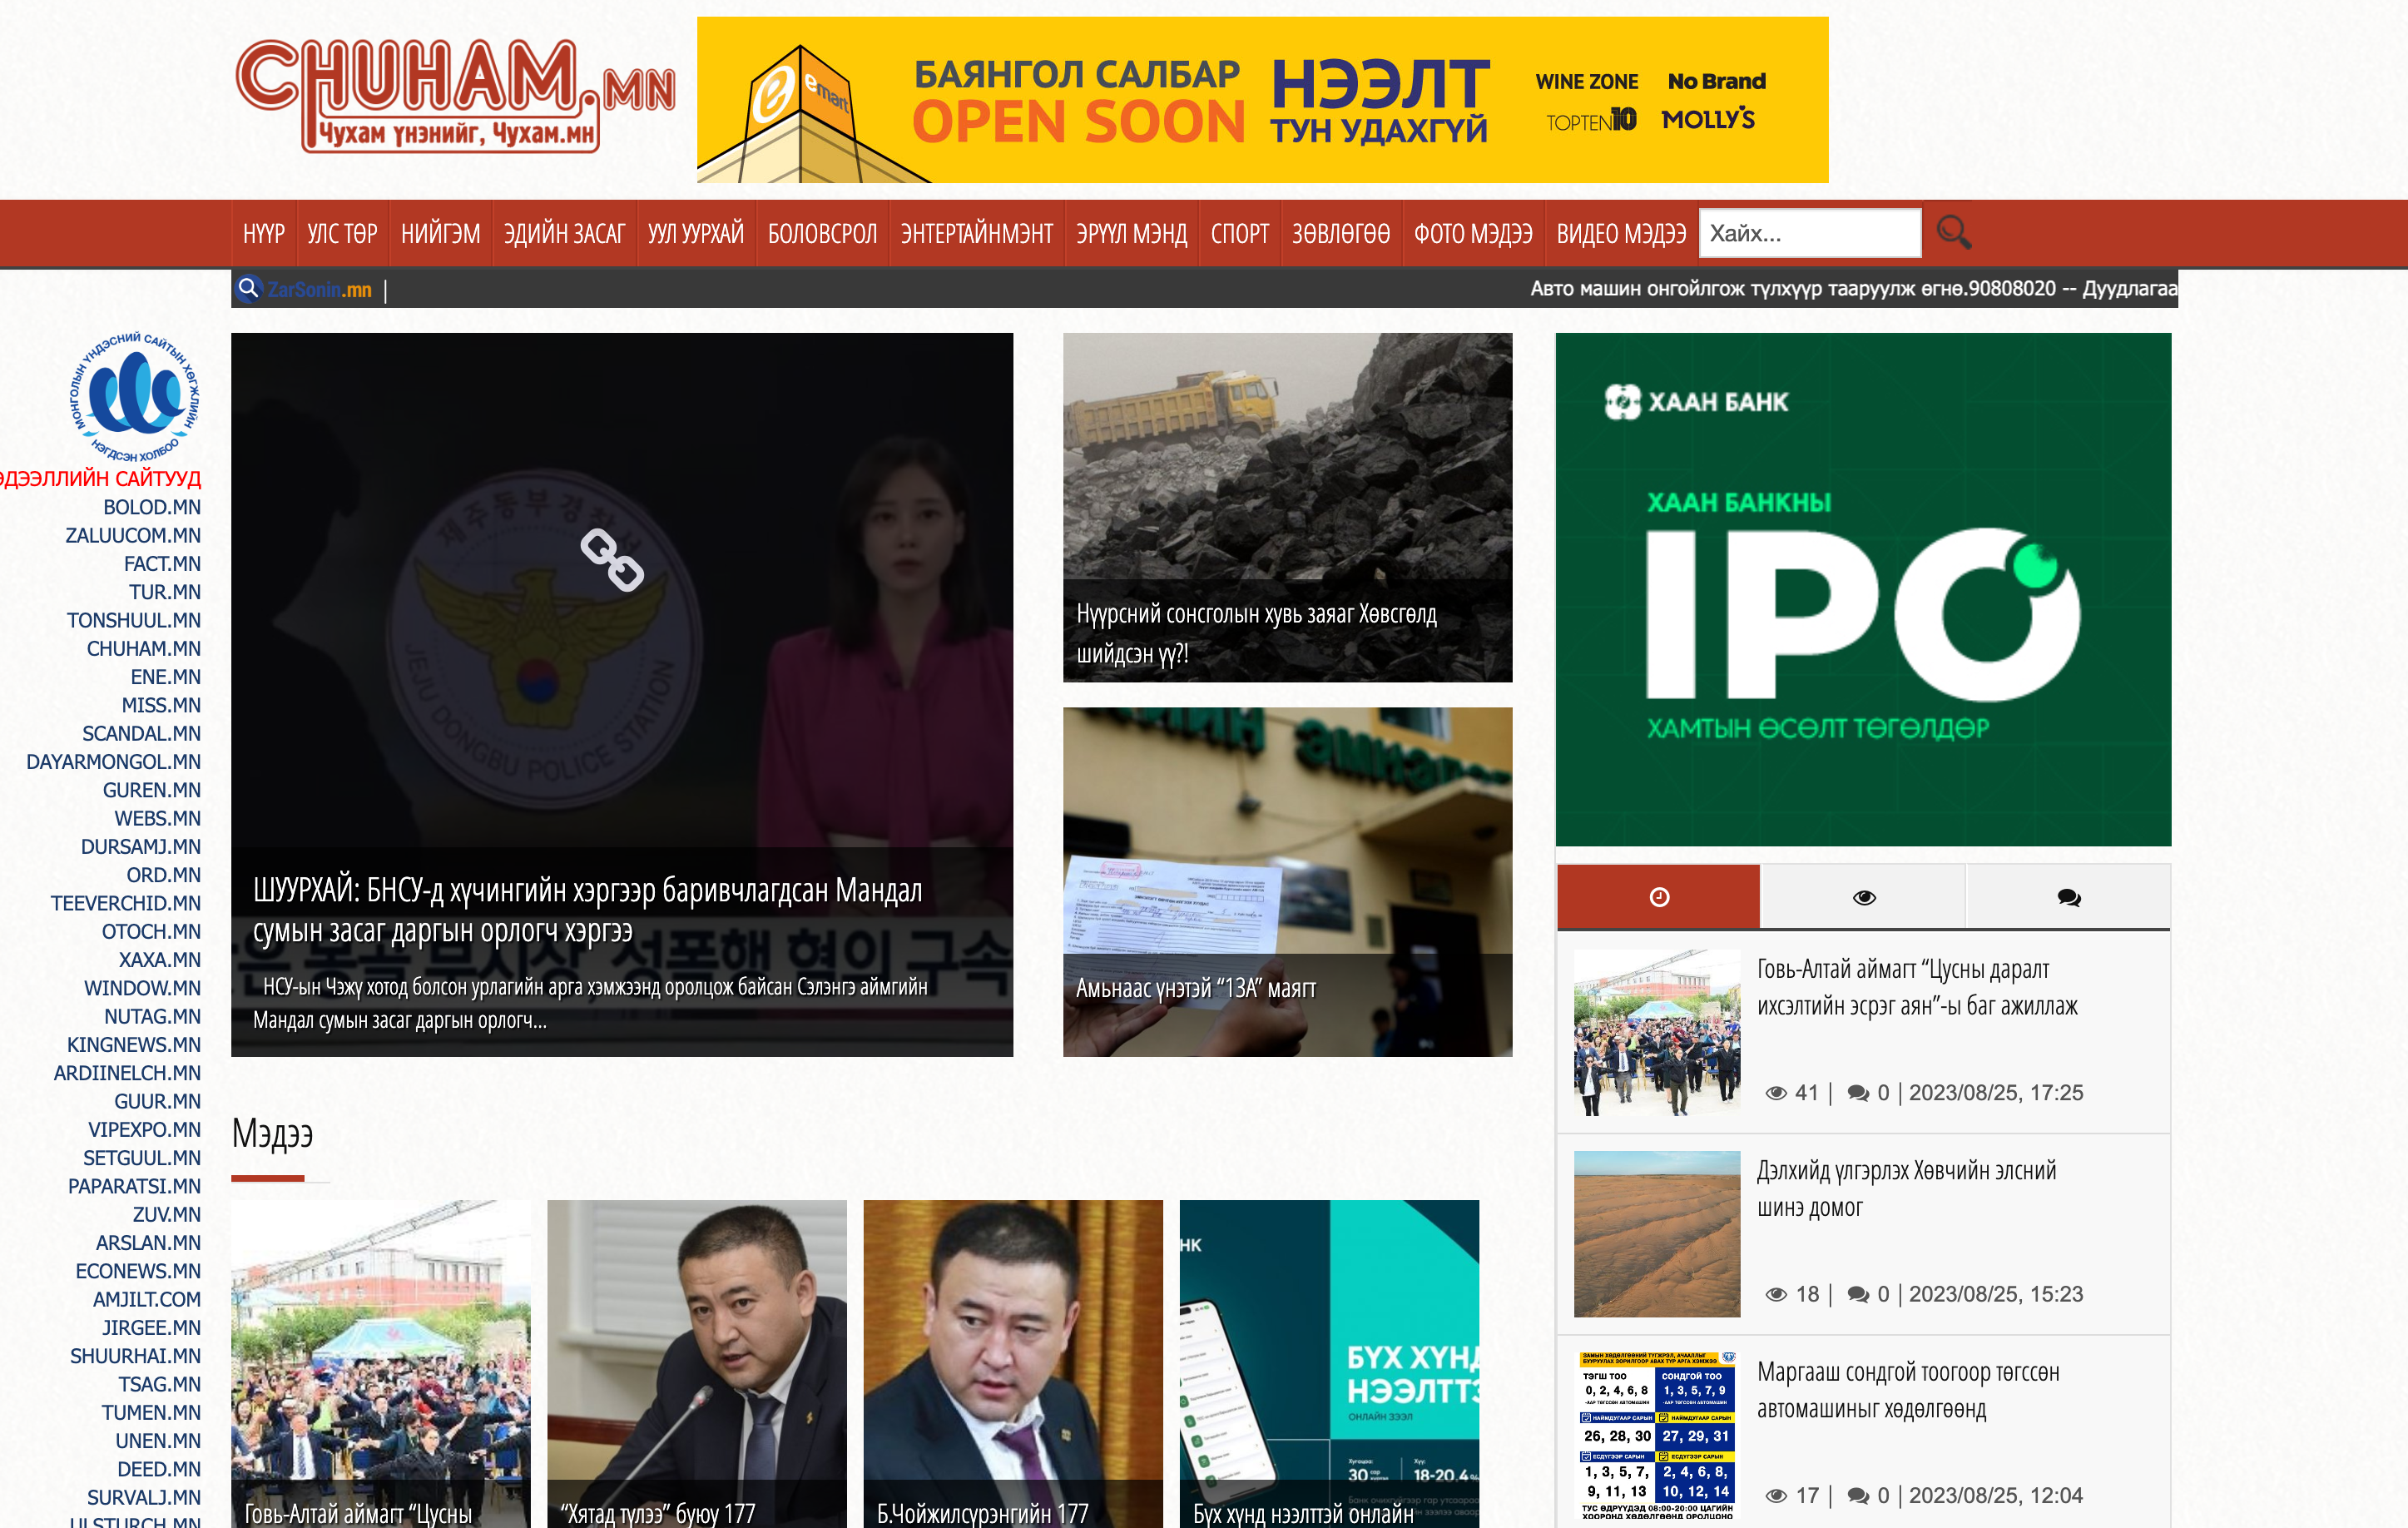The image size is (2408, 1528).
Task: Open the ХААН БАНК IPO advertisement
Action: click(x=1862, y=589)
